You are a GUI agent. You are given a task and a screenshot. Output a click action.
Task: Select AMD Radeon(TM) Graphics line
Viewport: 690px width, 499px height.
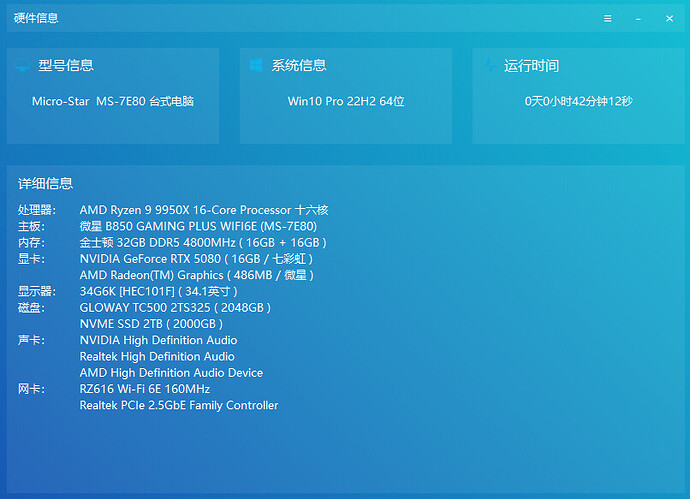[197, 275]
